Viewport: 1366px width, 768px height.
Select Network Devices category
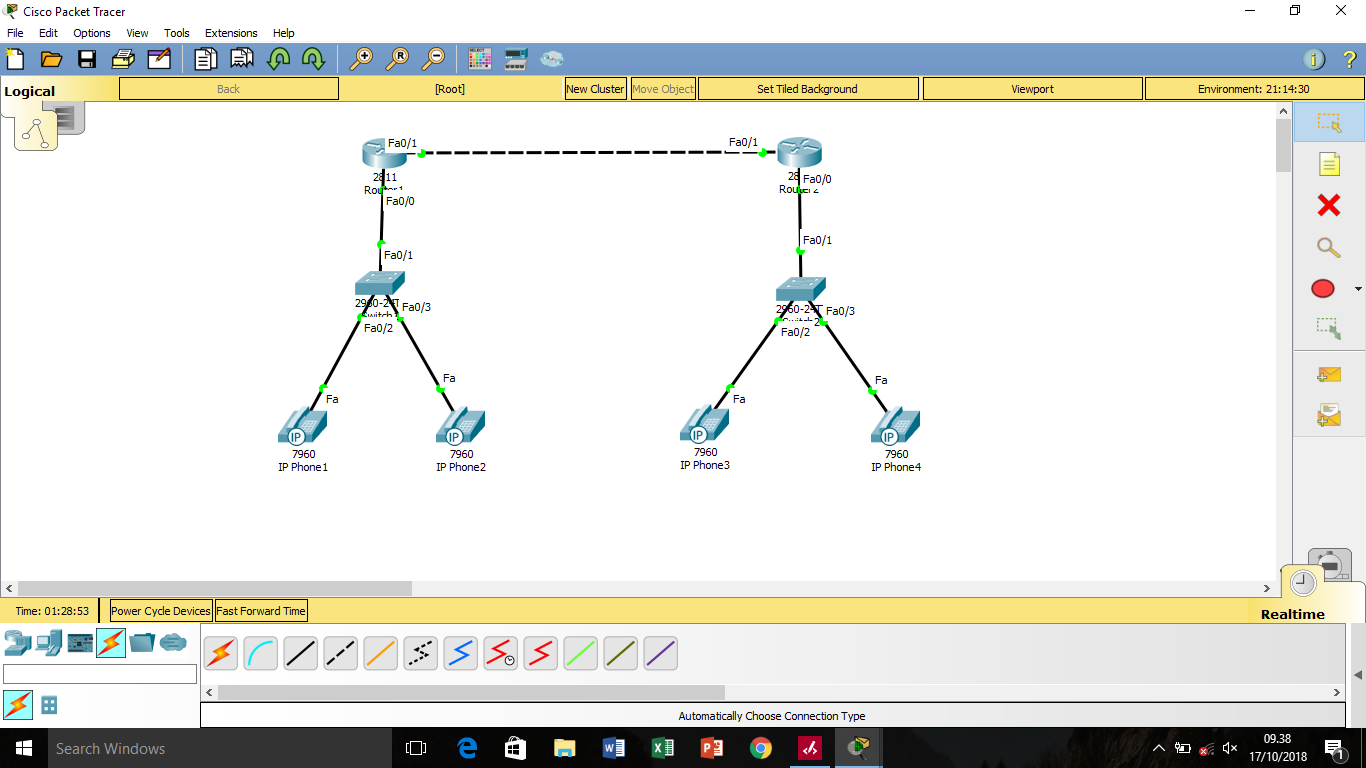[17, 643]
